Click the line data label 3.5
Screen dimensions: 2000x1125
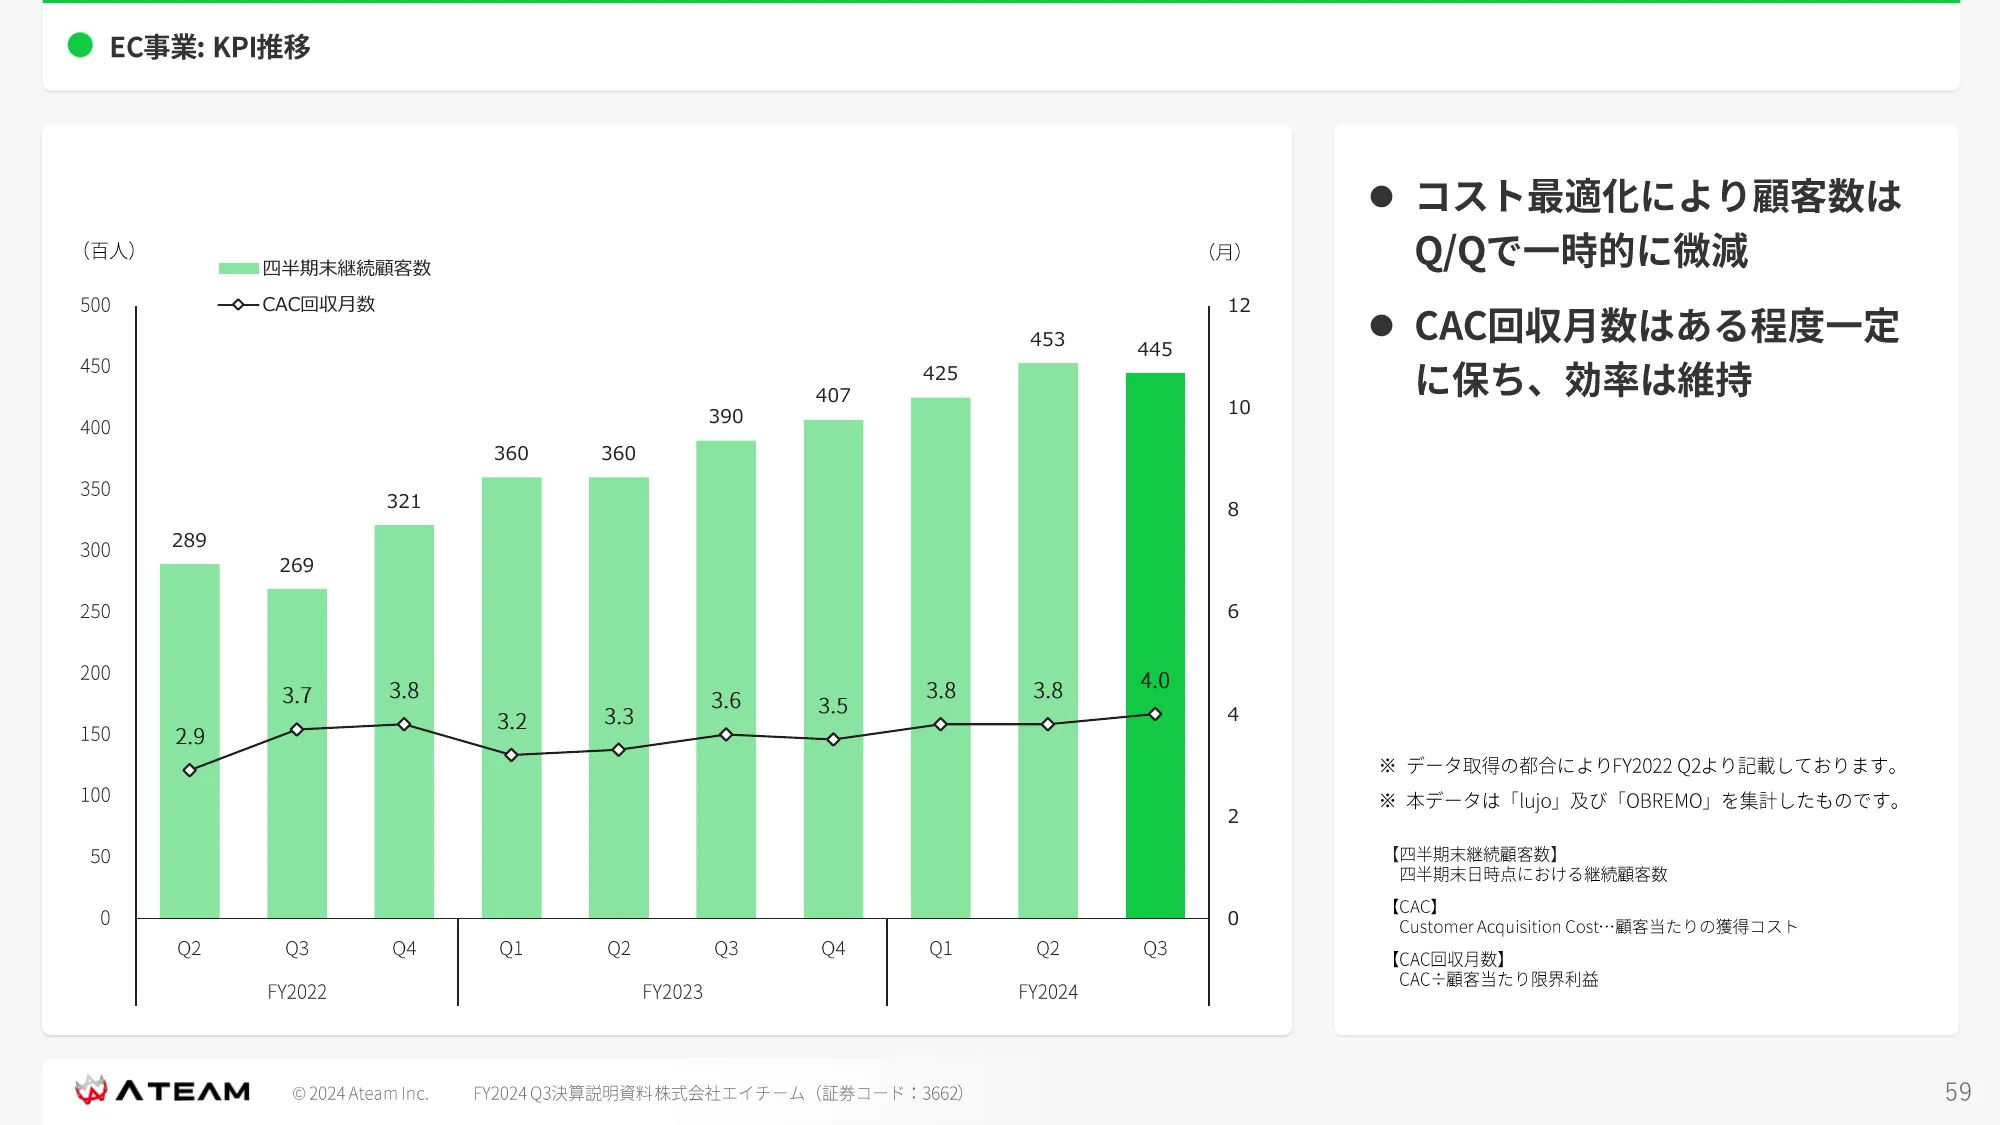point(833,706)
